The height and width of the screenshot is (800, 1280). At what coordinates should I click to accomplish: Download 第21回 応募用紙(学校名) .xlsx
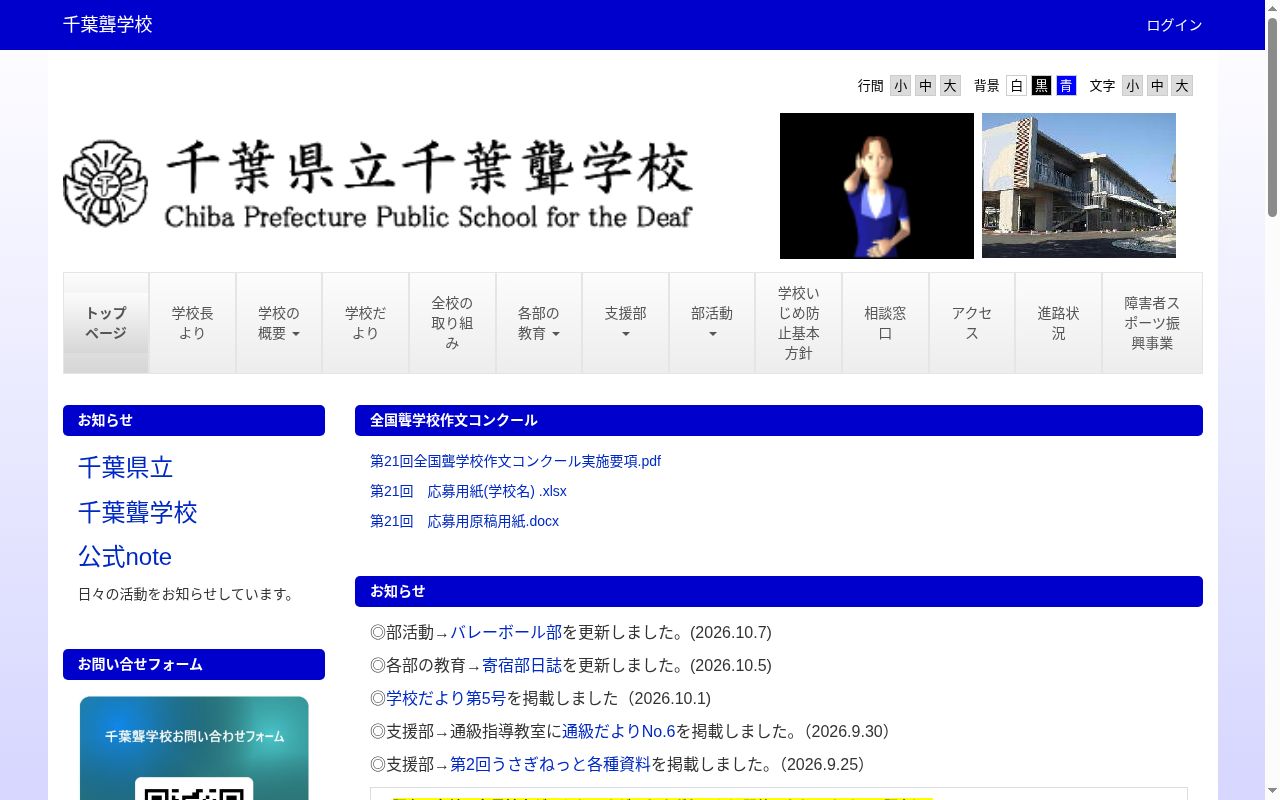468,491
